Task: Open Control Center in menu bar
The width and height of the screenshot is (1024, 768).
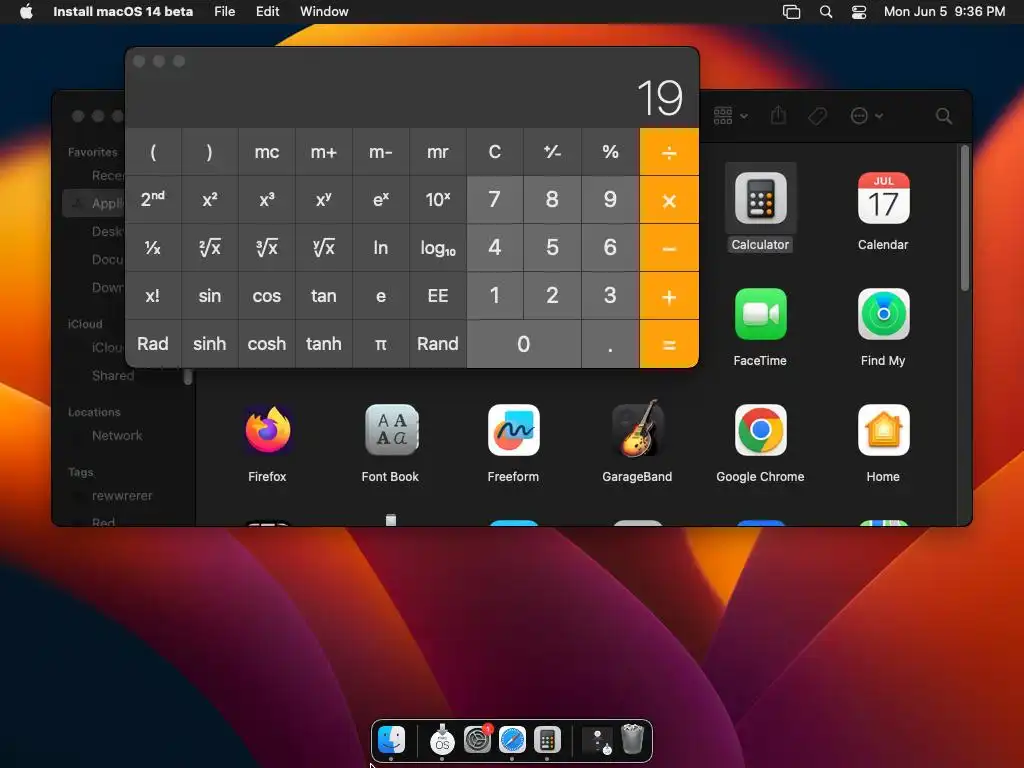Action: click(x=859, y=12)
